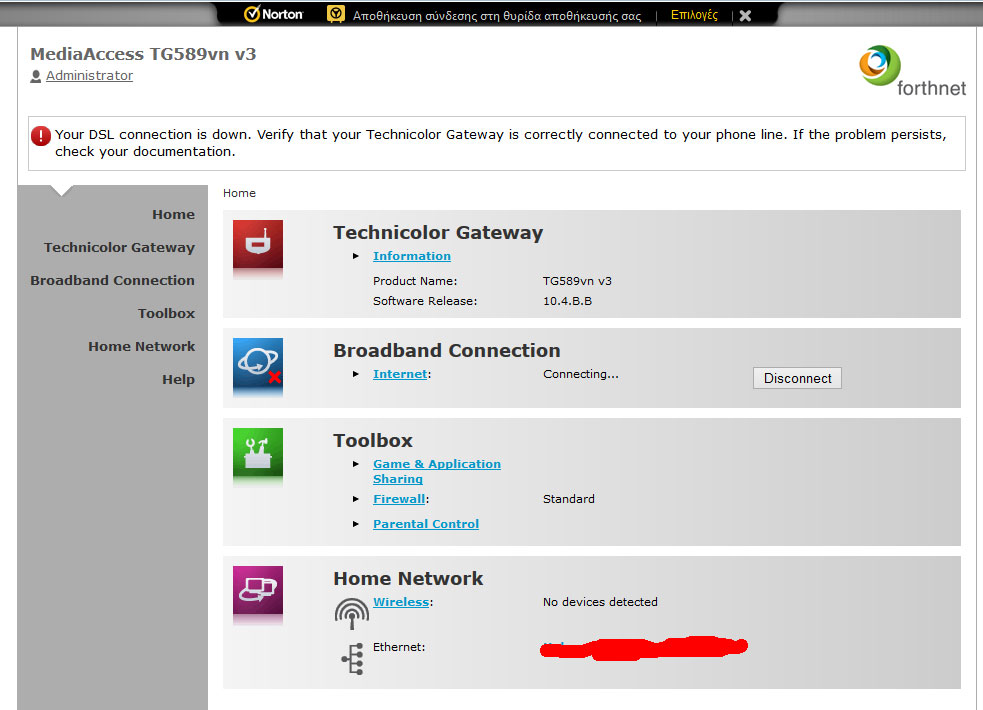983x710 pixels.
Task: Click the Home Network section heading
Action: tap(408, 578)
